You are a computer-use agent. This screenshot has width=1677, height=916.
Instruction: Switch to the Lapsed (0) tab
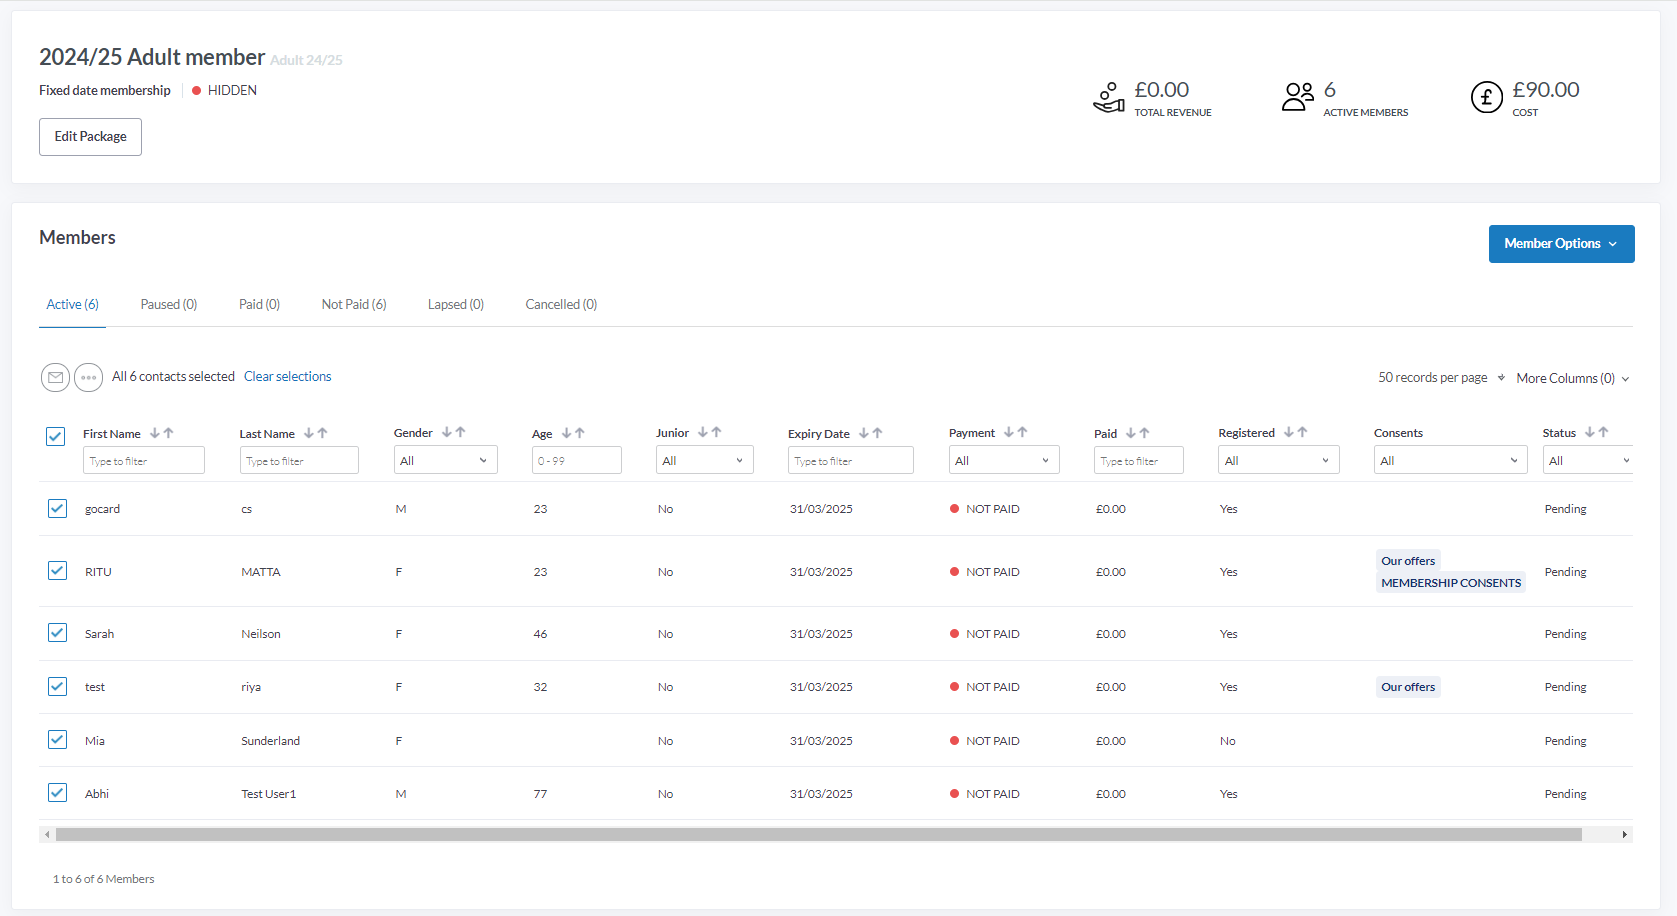tap(455, 304)
